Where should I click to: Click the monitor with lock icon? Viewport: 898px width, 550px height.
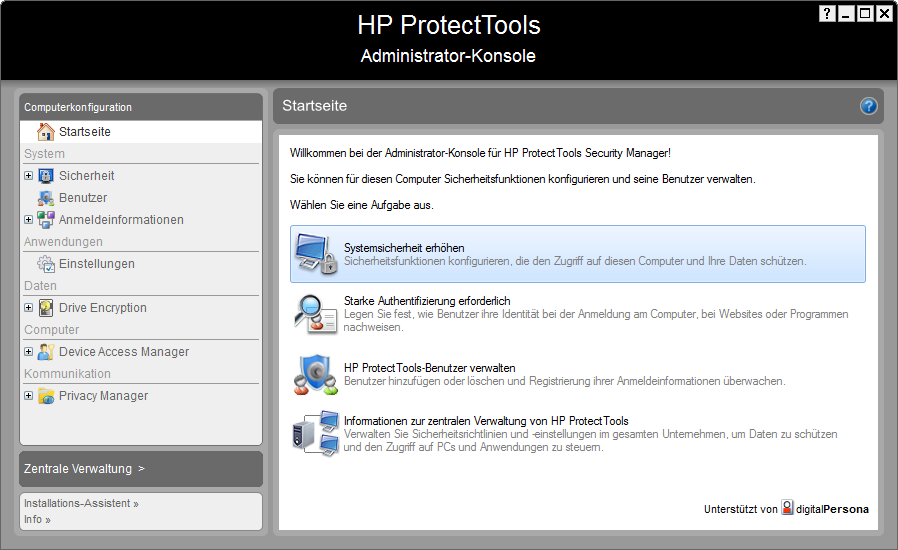pyautogui.click(x=316, y=254)
